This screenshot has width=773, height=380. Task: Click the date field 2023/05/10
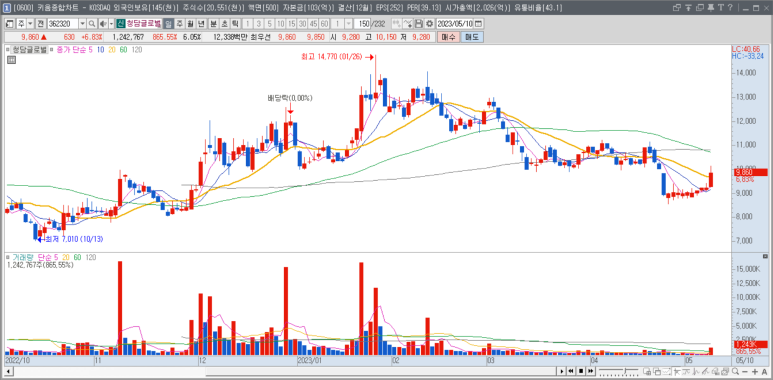pyautogui.click(x=454, y=24)
